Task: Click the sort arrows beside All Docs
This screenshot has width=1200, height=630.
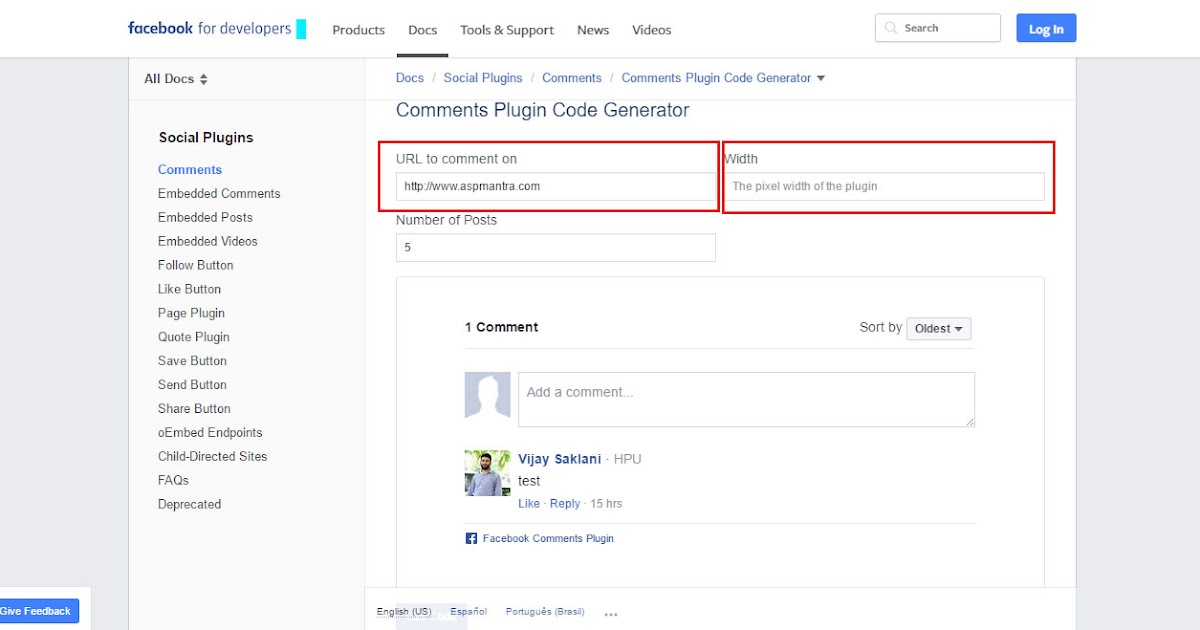Action: (x=203, y=78)
